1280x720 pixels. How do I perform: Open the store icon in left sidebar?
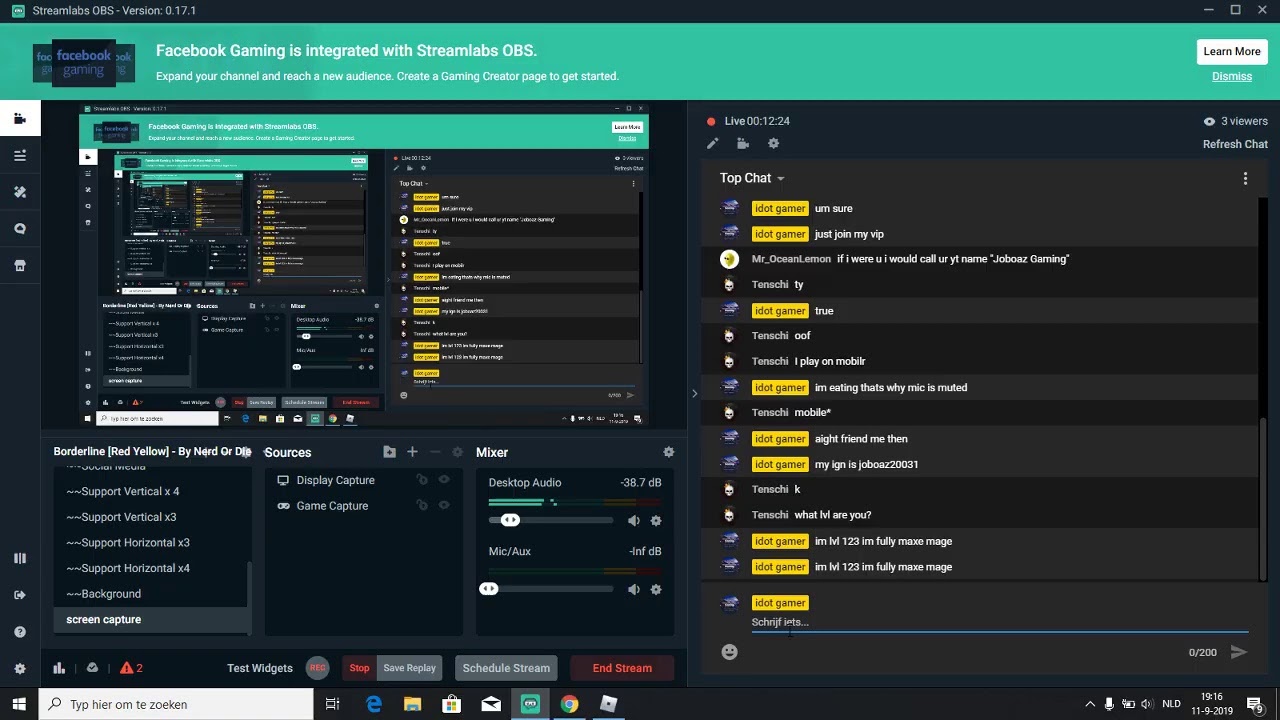(x=20, y=265)
